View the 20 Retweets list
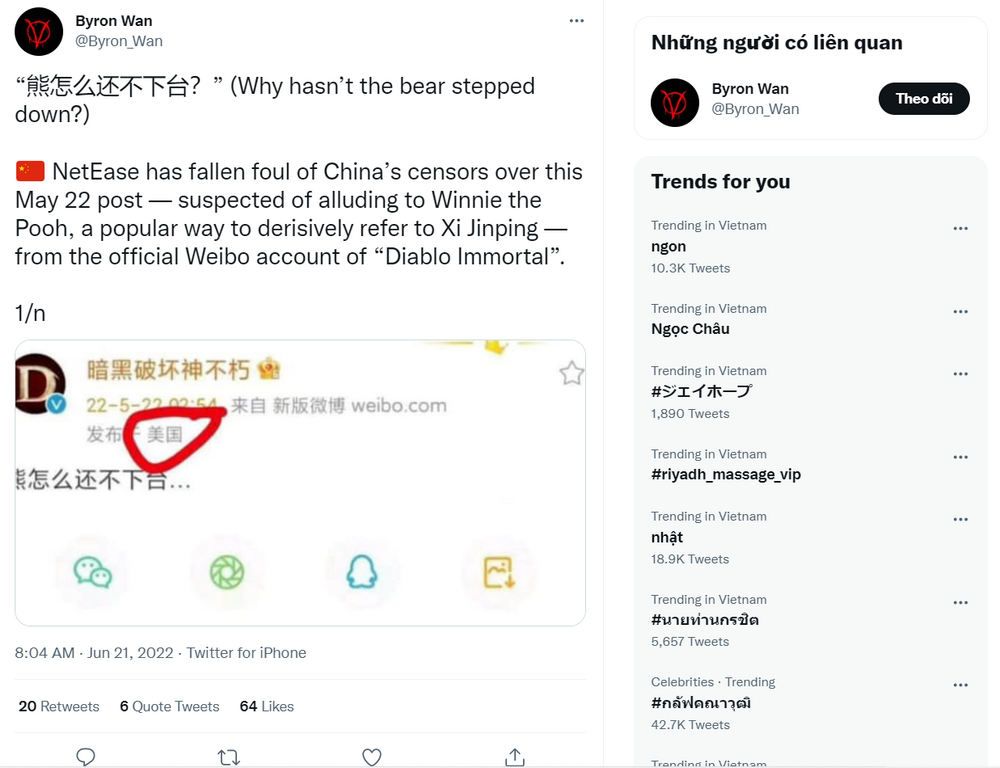The height and width of the screenshot is (768, 1000). click(59, 706)
